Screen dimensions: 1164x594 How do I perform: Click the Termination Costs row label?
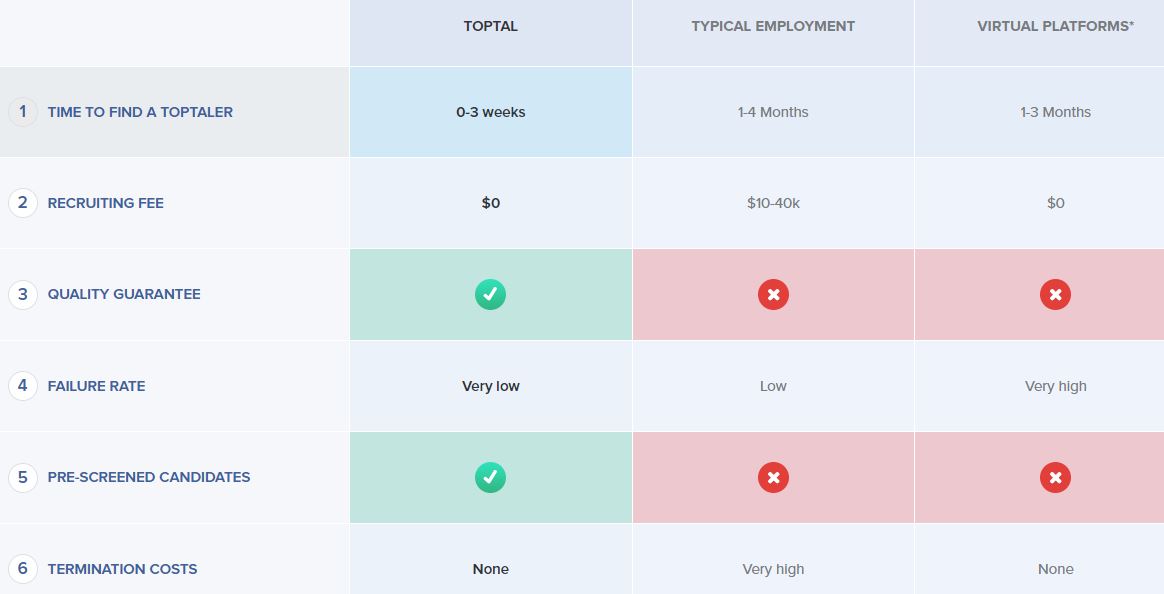122,569
